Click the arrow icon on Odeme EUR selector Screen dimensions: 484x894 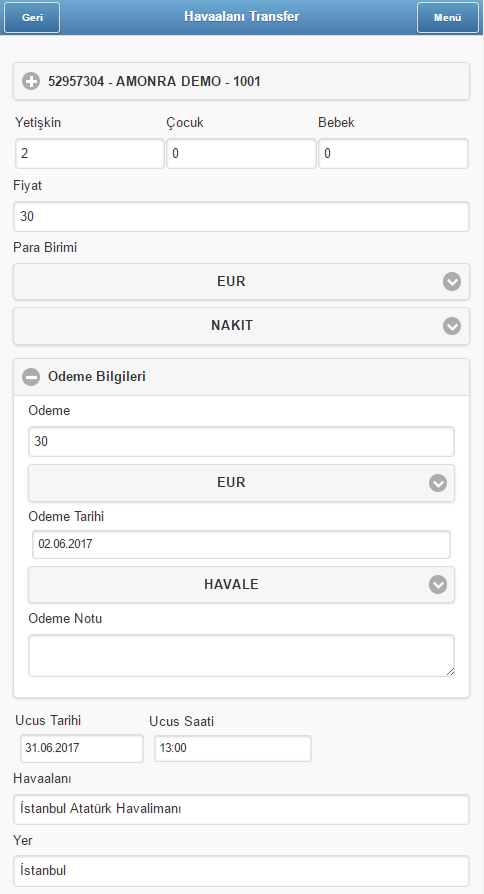438,483
